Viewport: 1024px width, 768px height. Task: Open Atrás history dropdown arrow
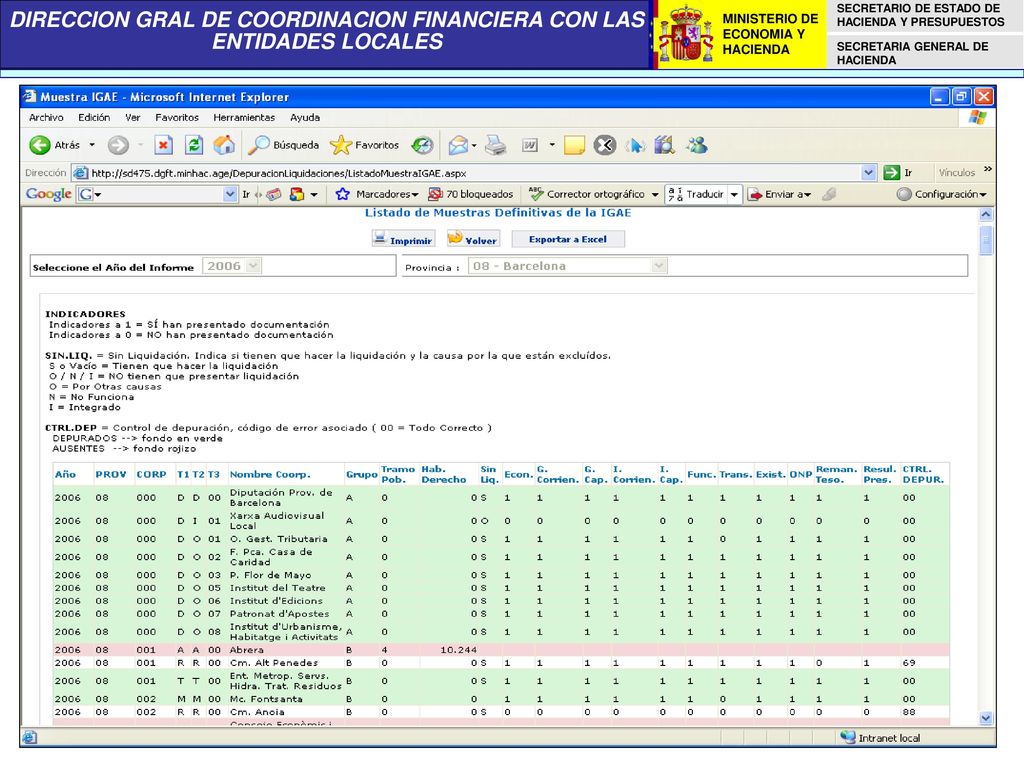click(x=92, y=145)
